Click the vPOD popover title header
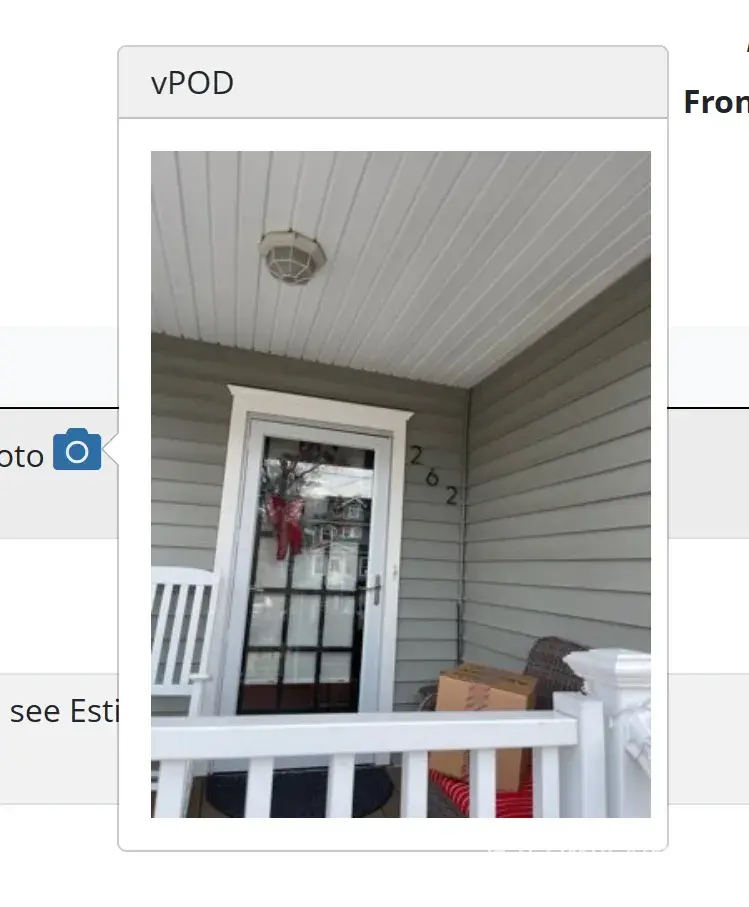This screenshot has width=749, height=907. pos(393,83)
